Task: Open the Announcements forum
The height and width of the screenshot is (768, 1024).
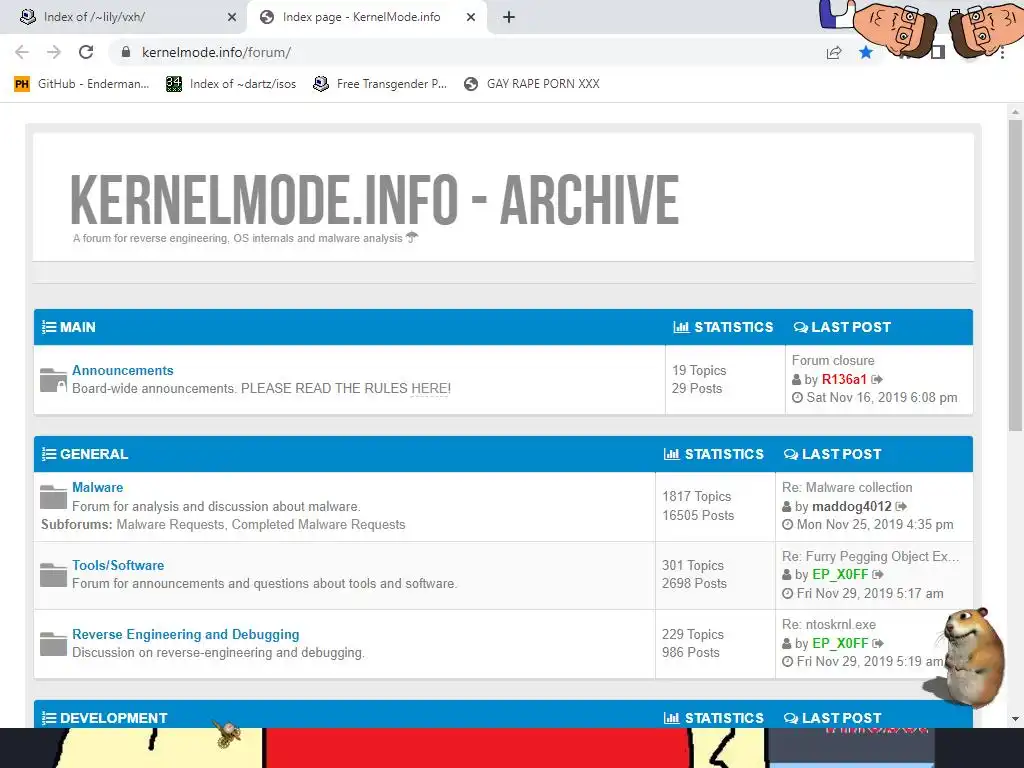Action: 123,370
